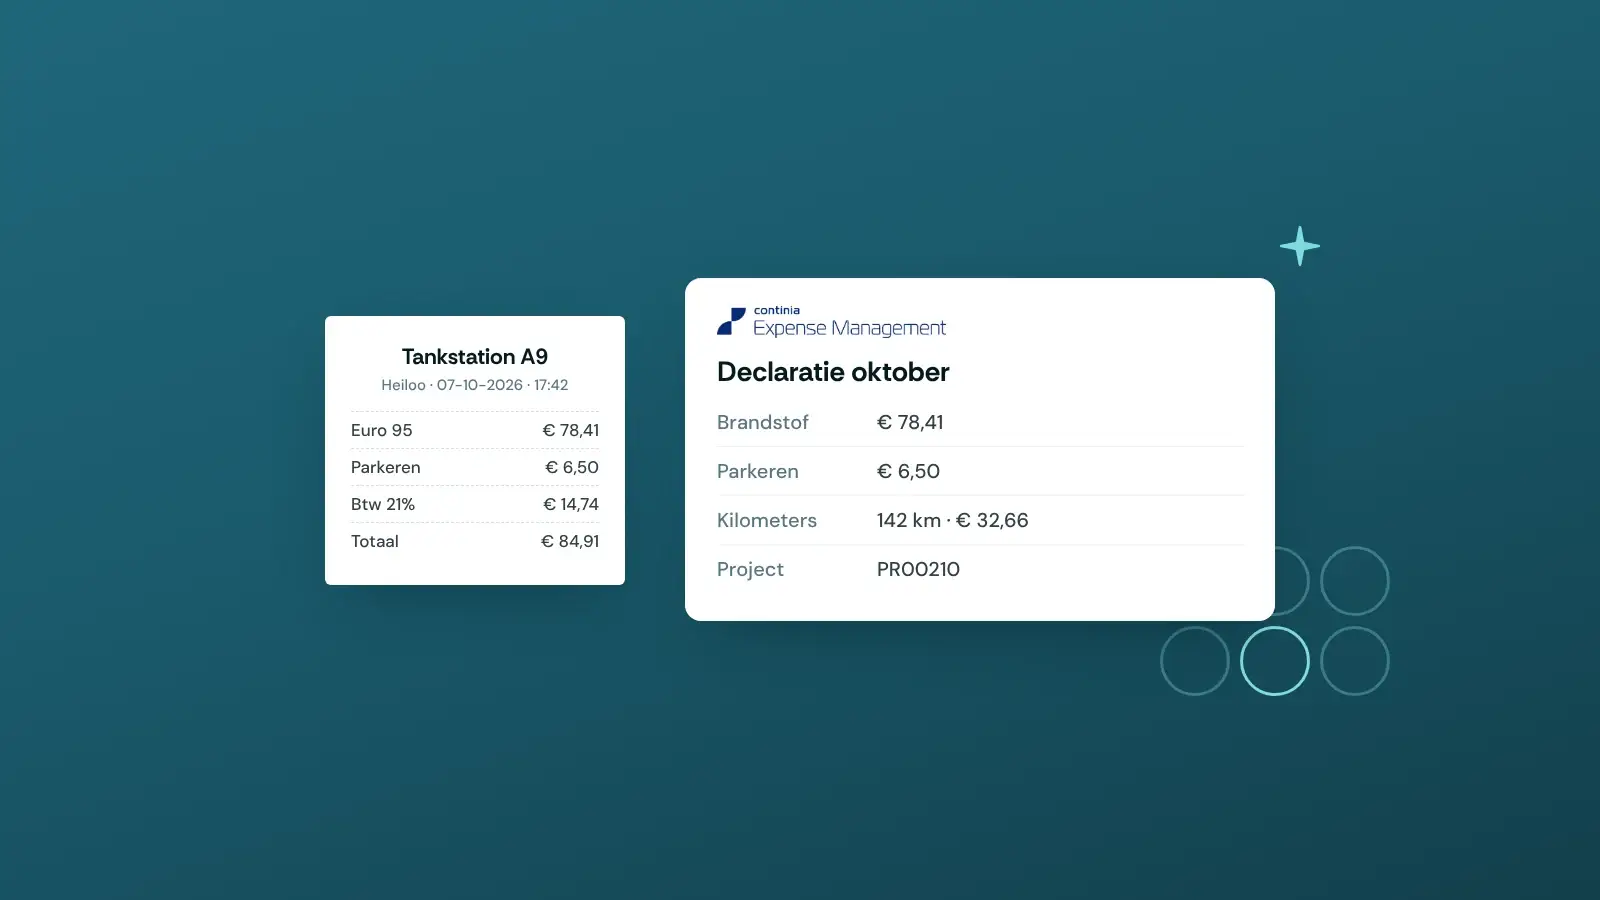Viewport: 1600px width, 900px height.
Task: Select € 6,50 on the Tankstation receipt
Action: coord(572,467)
